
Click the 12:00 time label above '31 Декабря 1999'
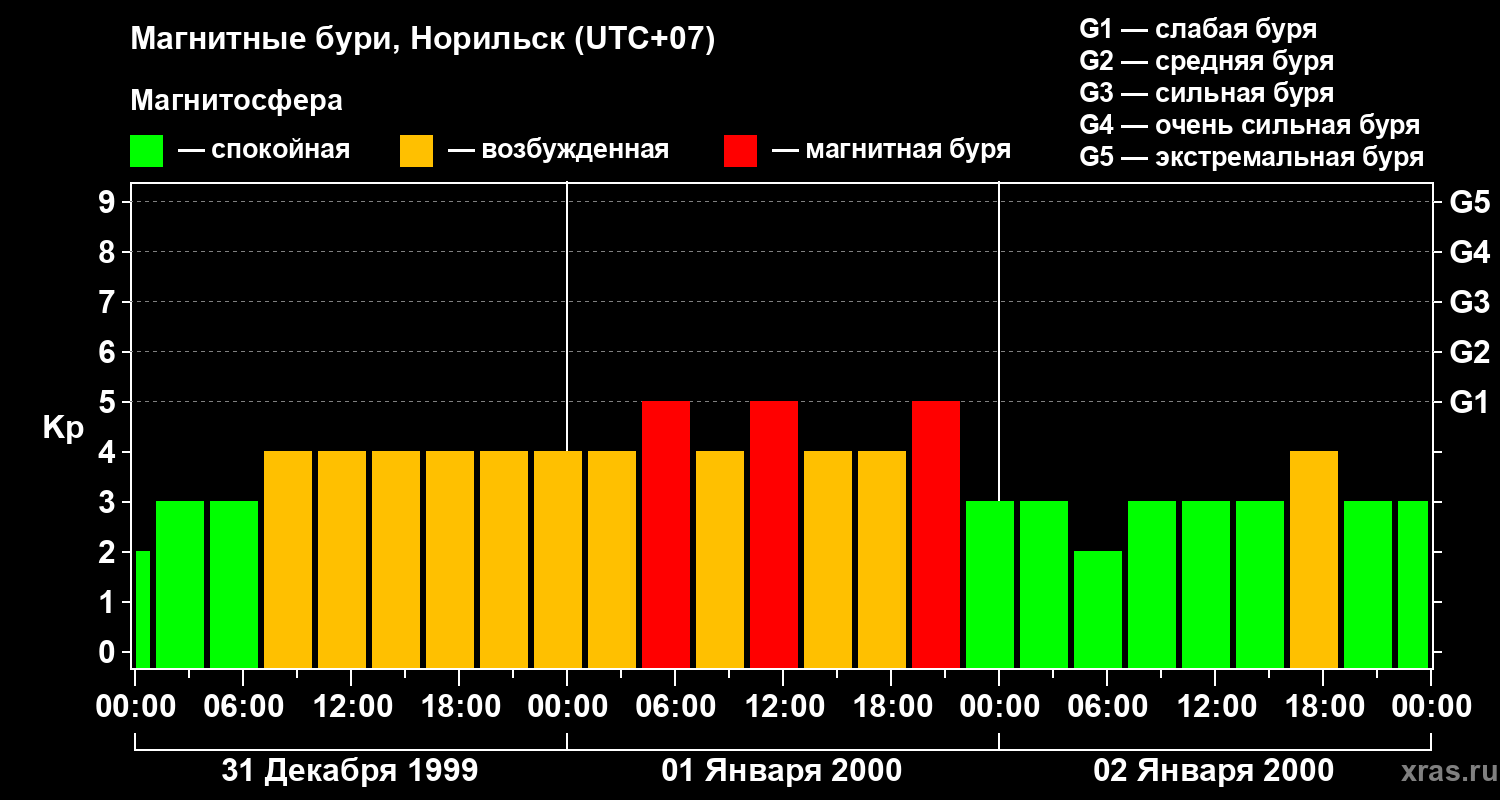tap(351, 706)
